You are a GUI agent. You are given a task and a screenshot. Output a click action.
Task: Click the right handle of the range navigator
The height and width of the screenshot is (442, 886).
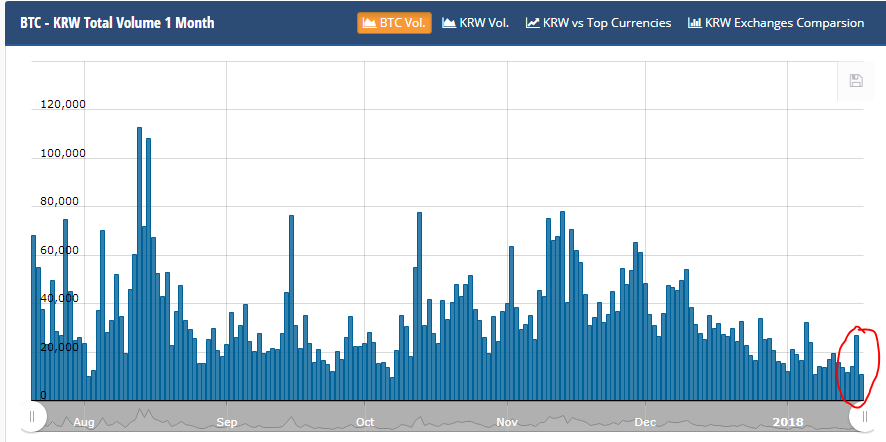tap(865, 416)
